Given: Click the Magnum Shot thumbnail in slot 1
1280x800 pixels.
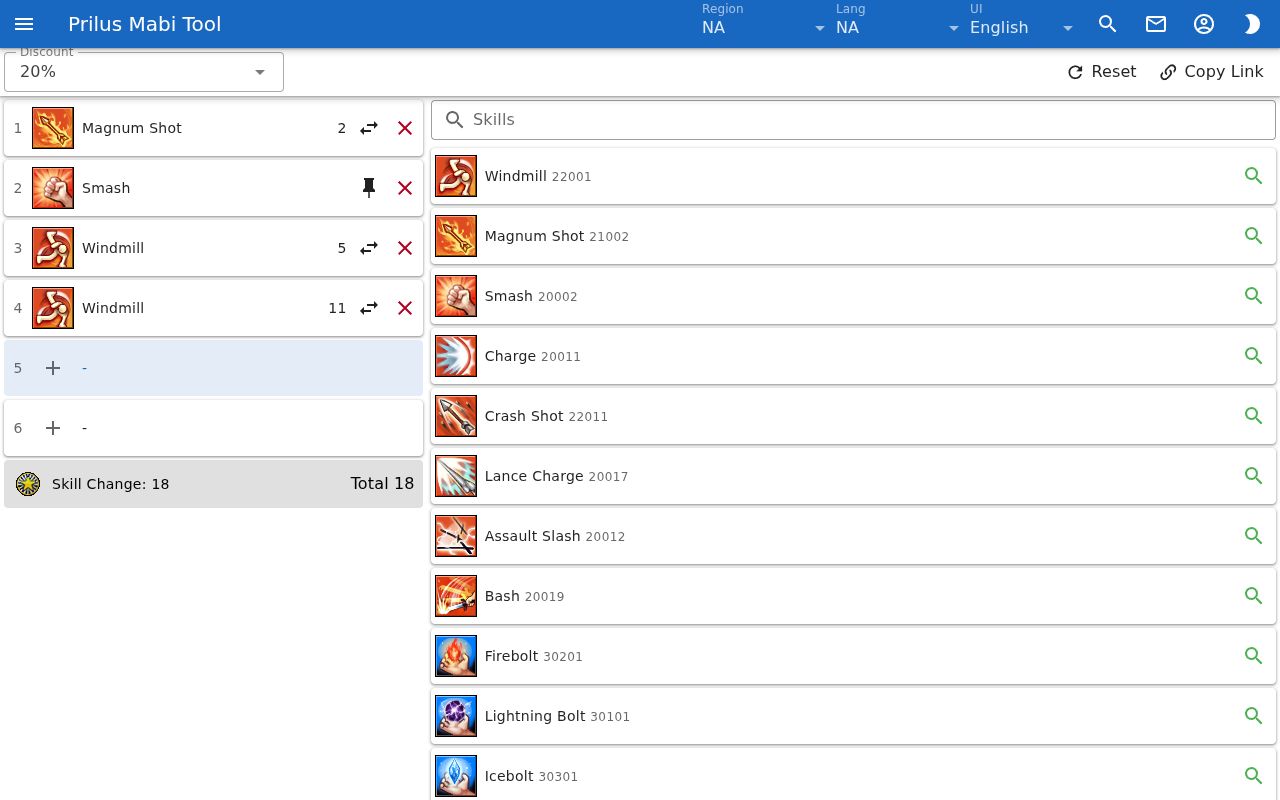Looking at the screenshot, I should tap(53, 128).
